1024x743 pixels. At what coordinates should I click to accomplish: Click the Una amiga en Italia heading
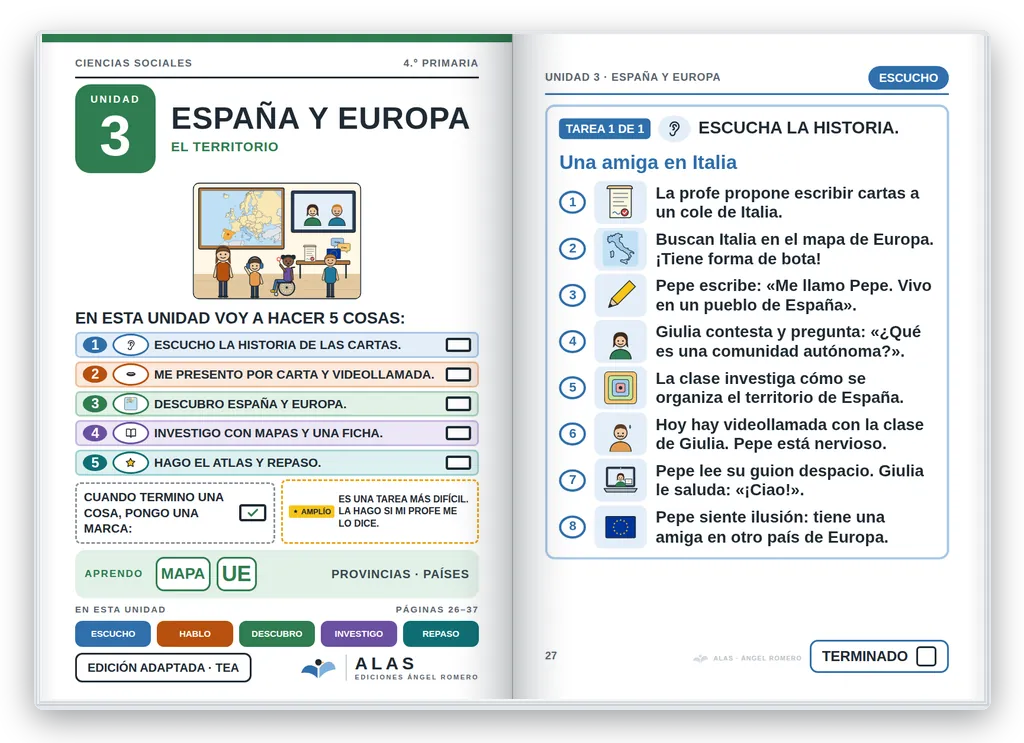pyautogui.click(x=648, y=162)
